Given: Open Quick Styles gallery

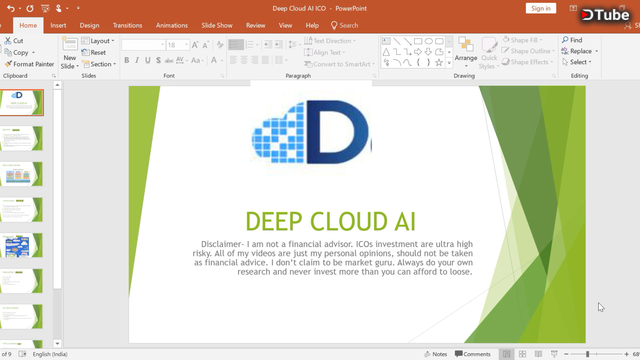Looking at the screenshot, I should click(489, 53).
